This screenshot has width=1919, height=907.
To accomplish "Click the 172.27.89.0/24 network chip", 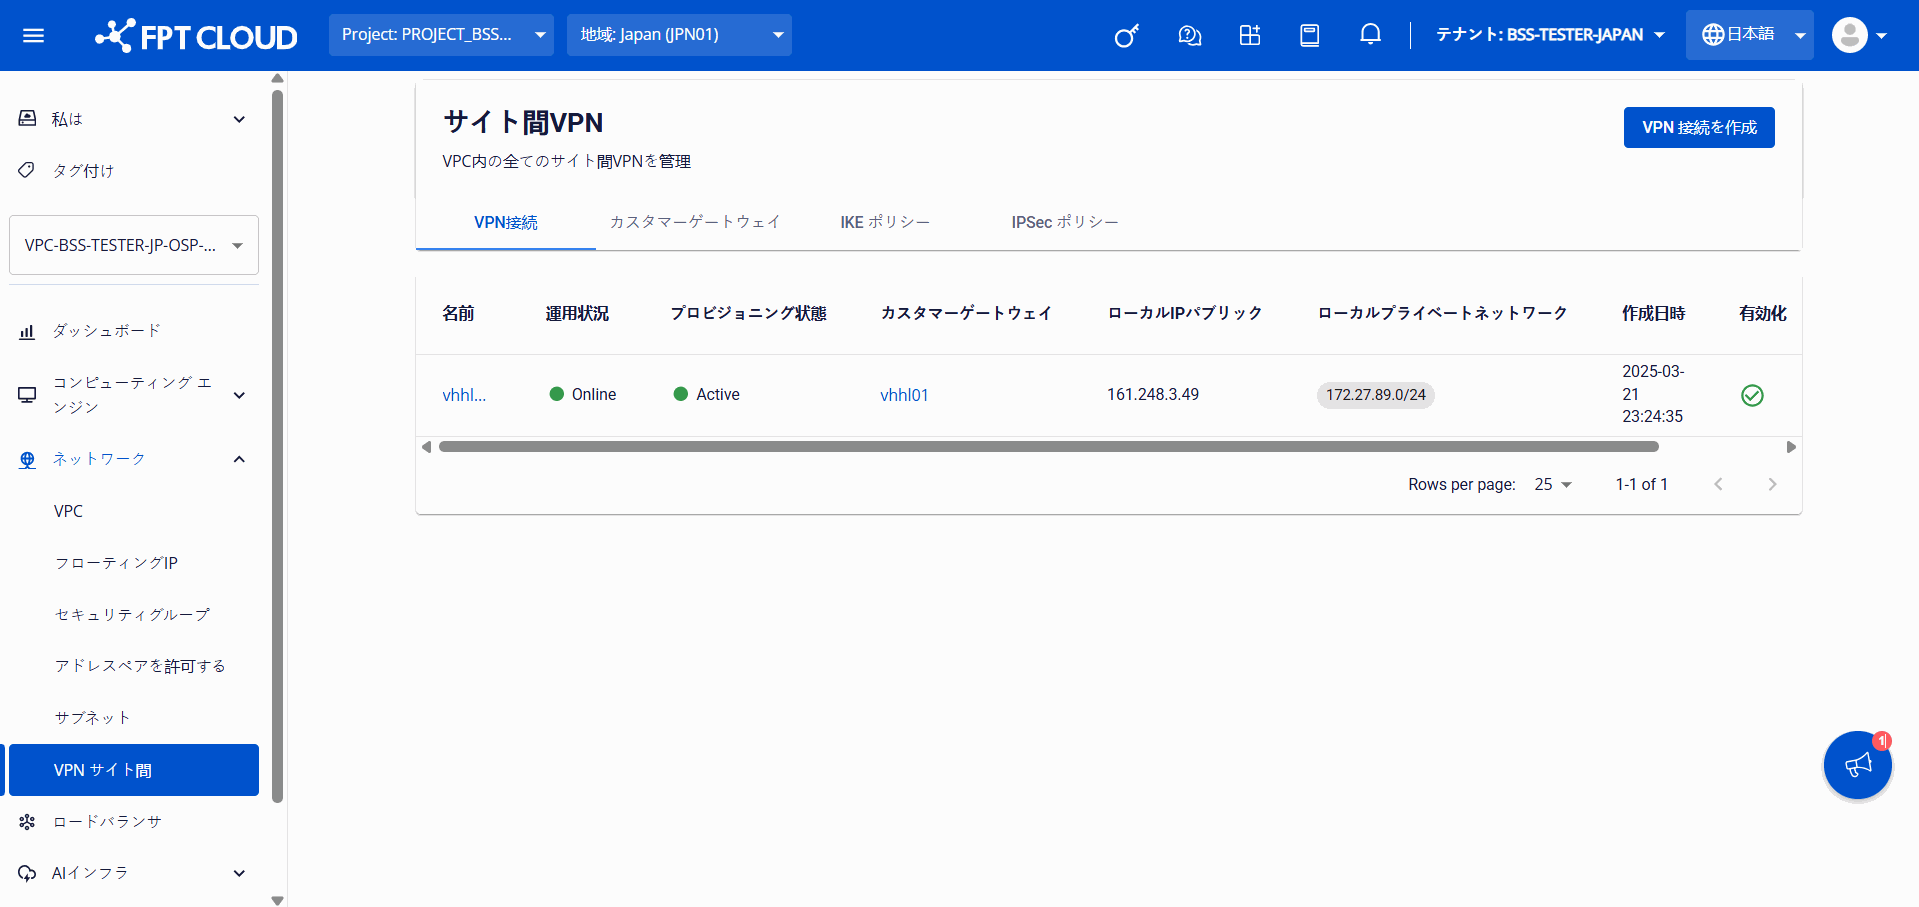I will pos(1376,395).
